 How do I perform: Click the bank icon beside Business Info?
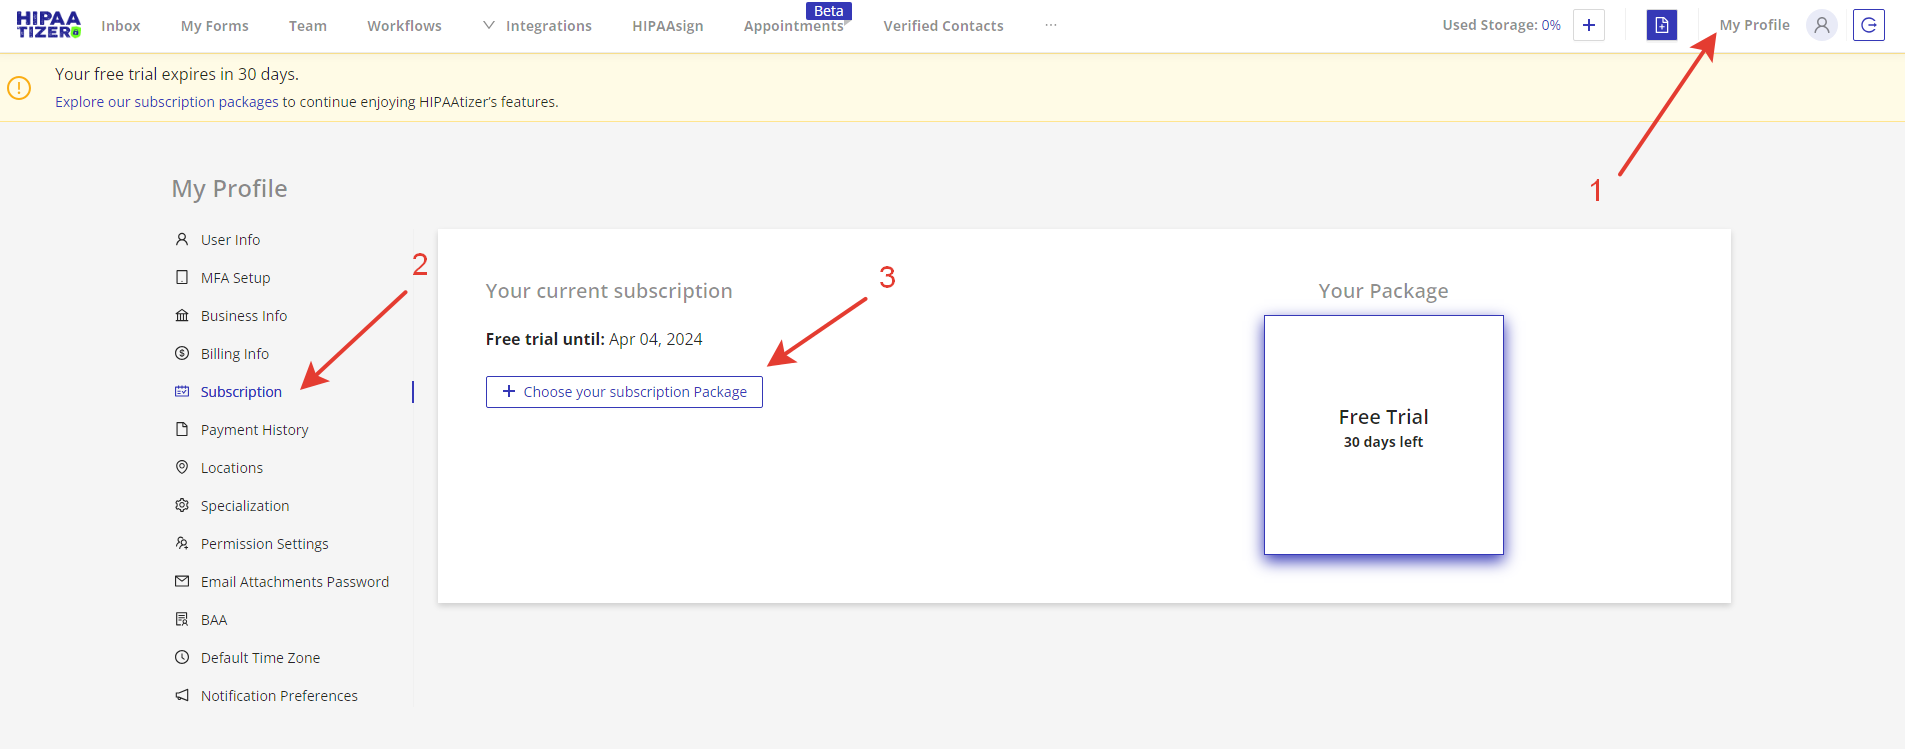(182, 316)
